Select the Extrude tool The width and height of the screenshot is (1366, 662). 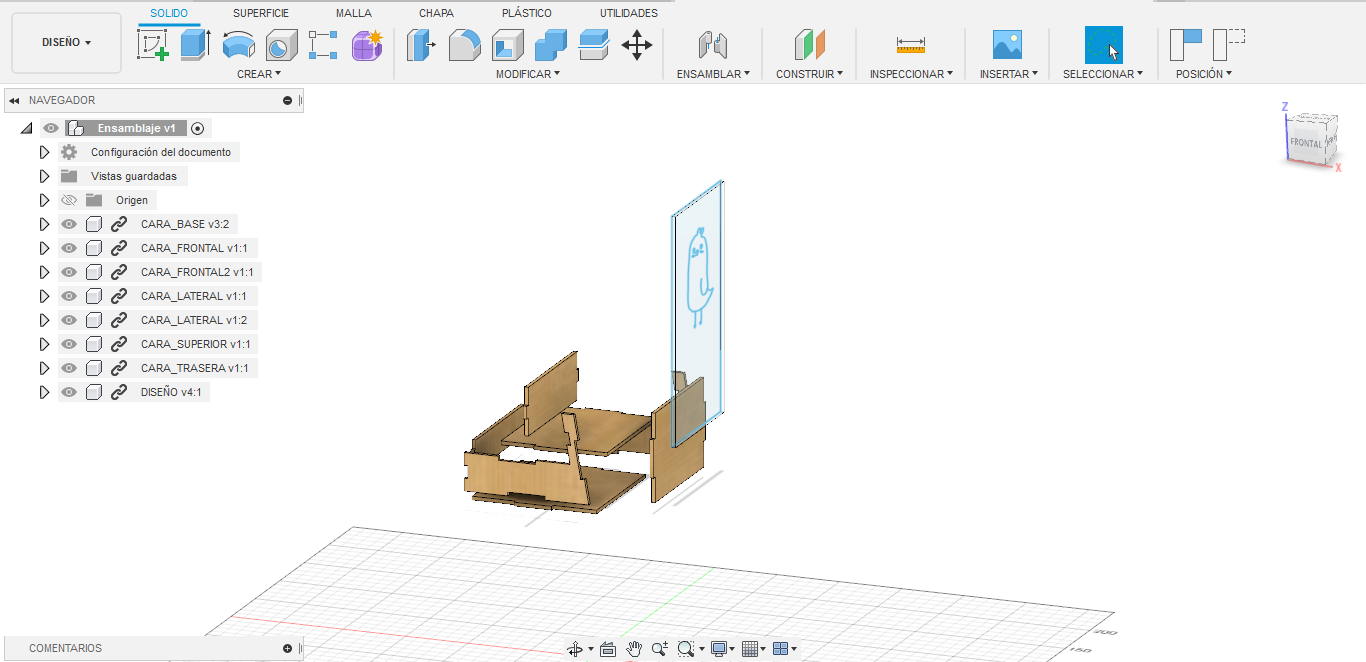click(195, 45)
